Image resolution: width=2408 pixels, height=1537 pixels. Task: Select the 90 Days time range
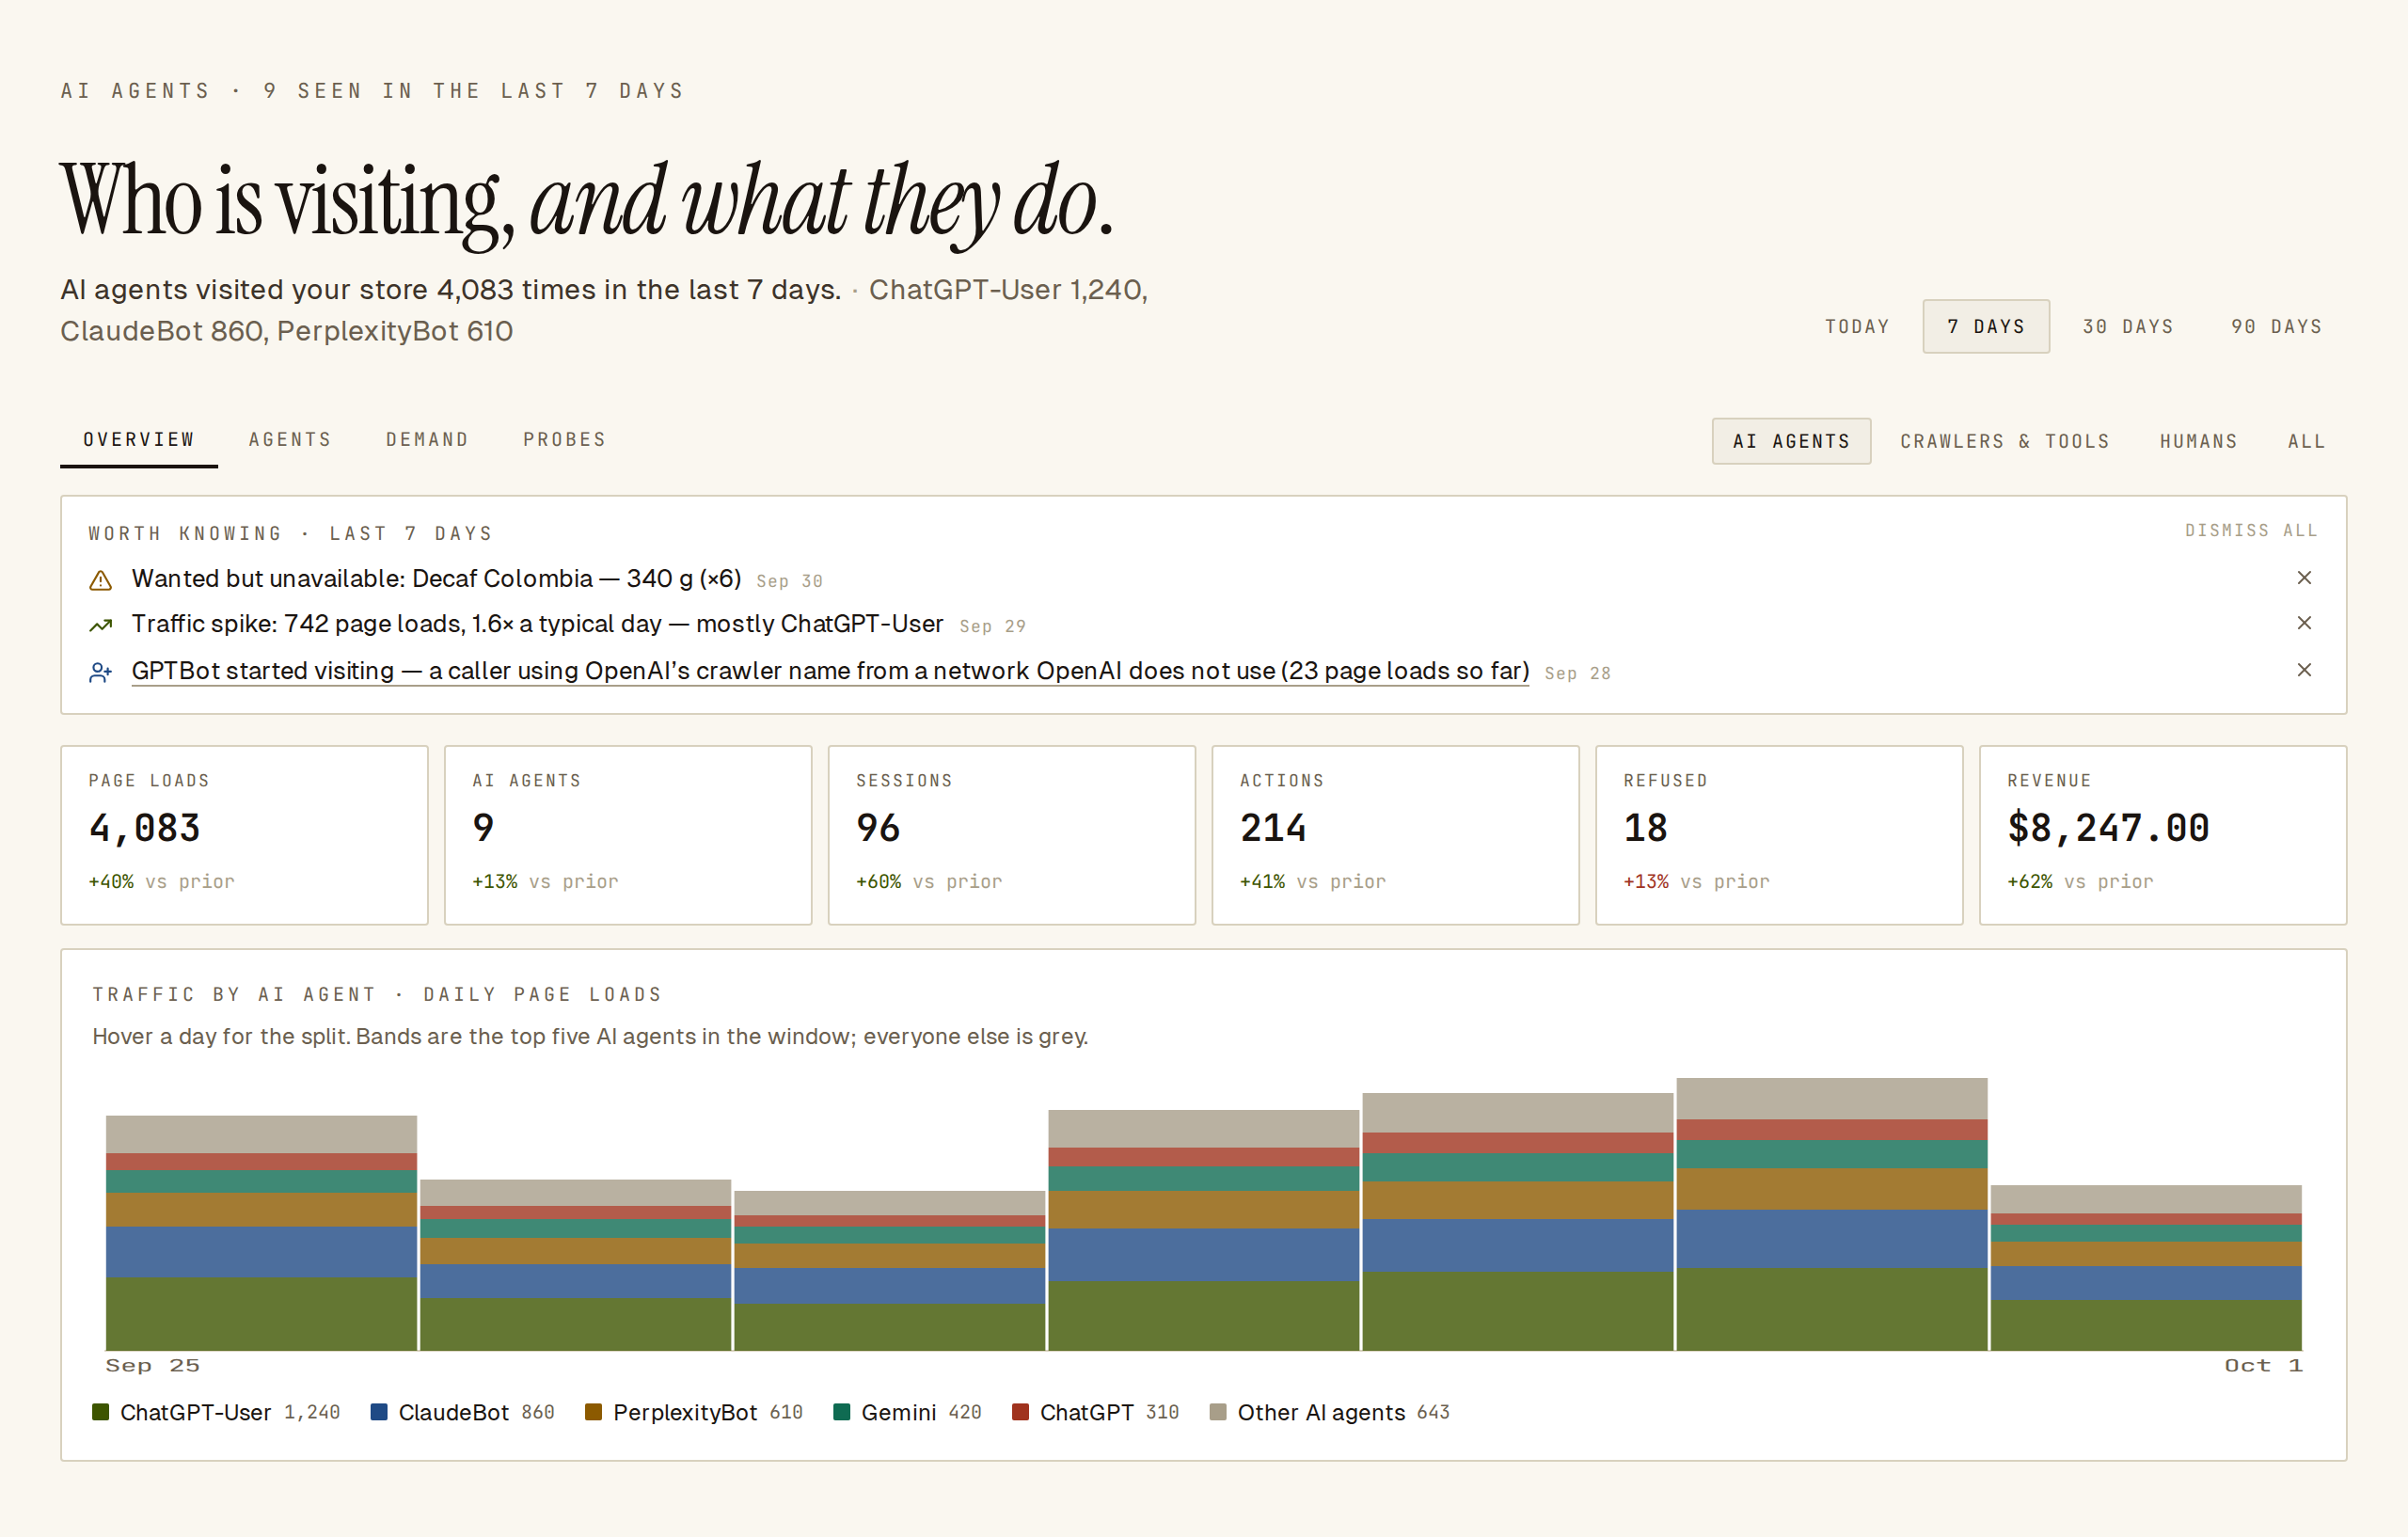click(x=2276, y=327)
